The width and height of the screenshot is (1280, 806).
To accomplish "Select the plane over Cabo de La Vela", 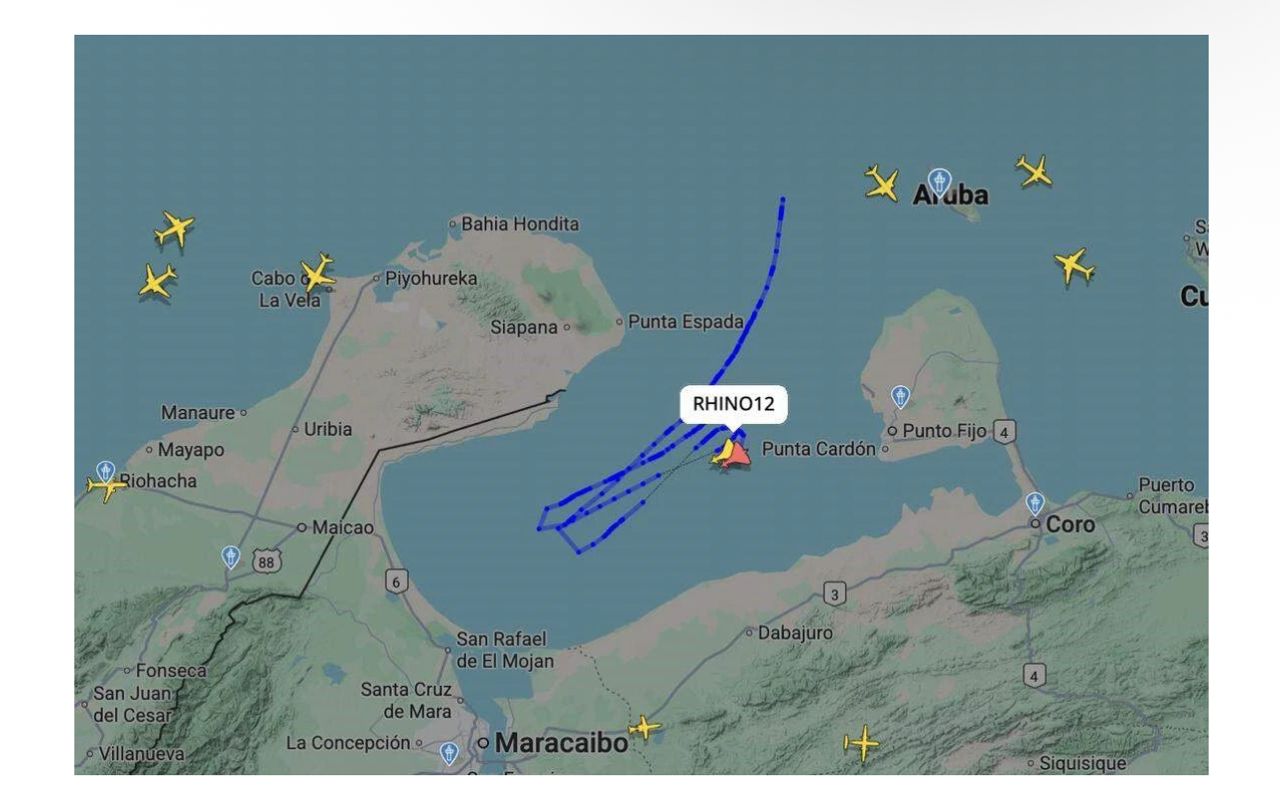I will (317, 273).
